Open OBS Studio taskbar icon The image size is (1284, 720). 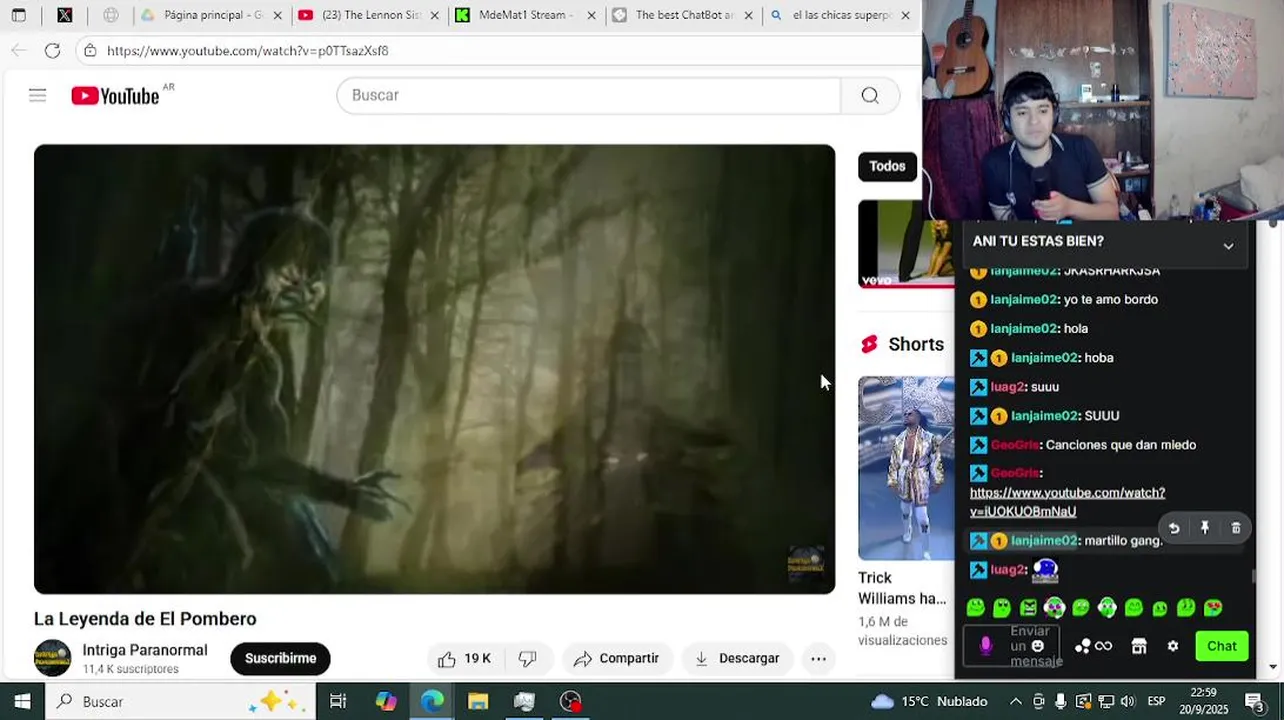[x=570, y=701]
